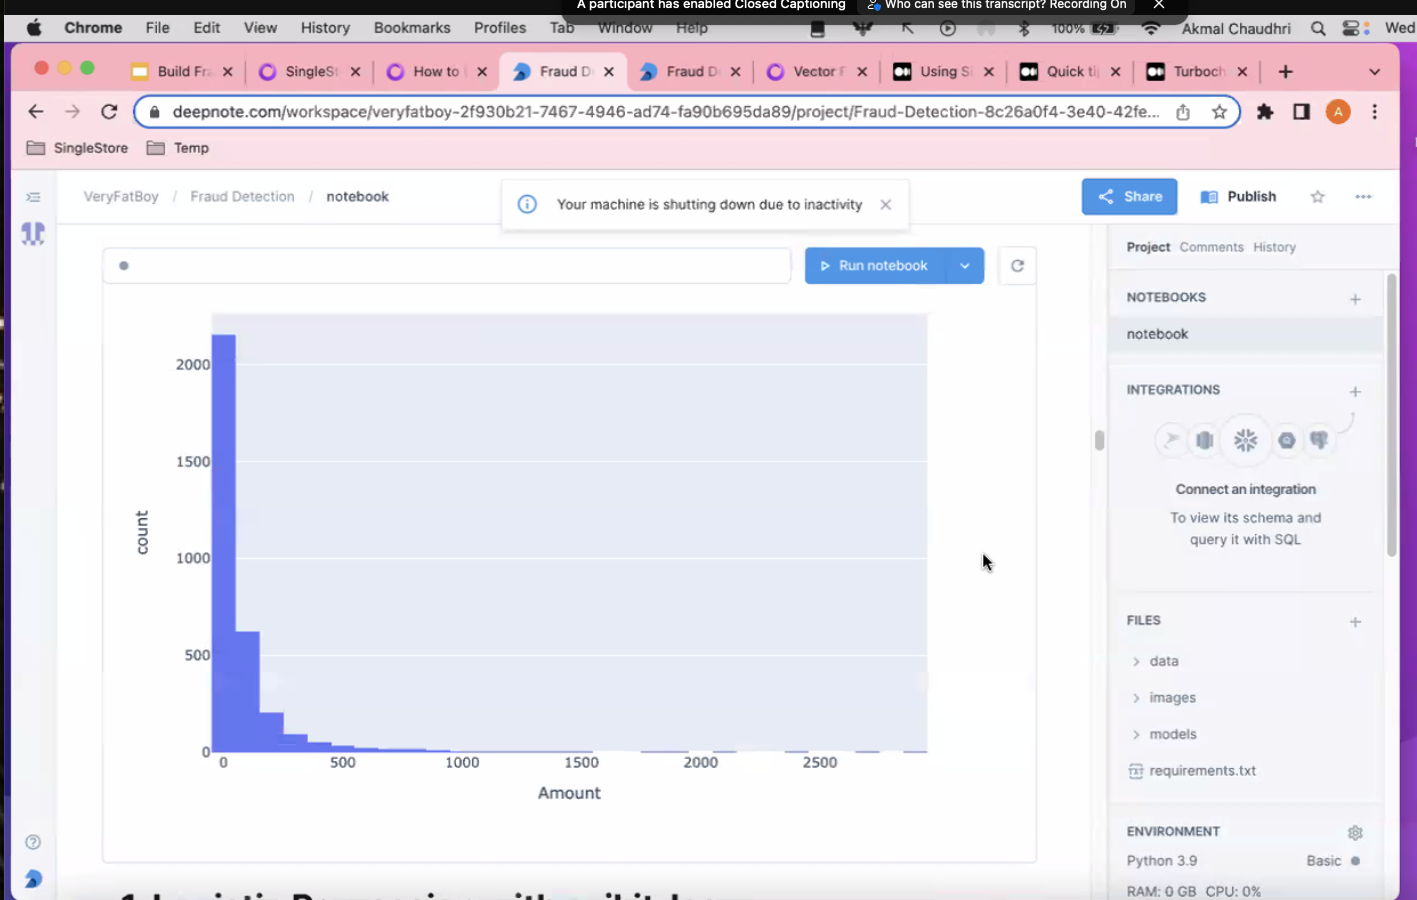1417x900 pixels.
Task: Expand the models folder
Action: coord(1172,734)
